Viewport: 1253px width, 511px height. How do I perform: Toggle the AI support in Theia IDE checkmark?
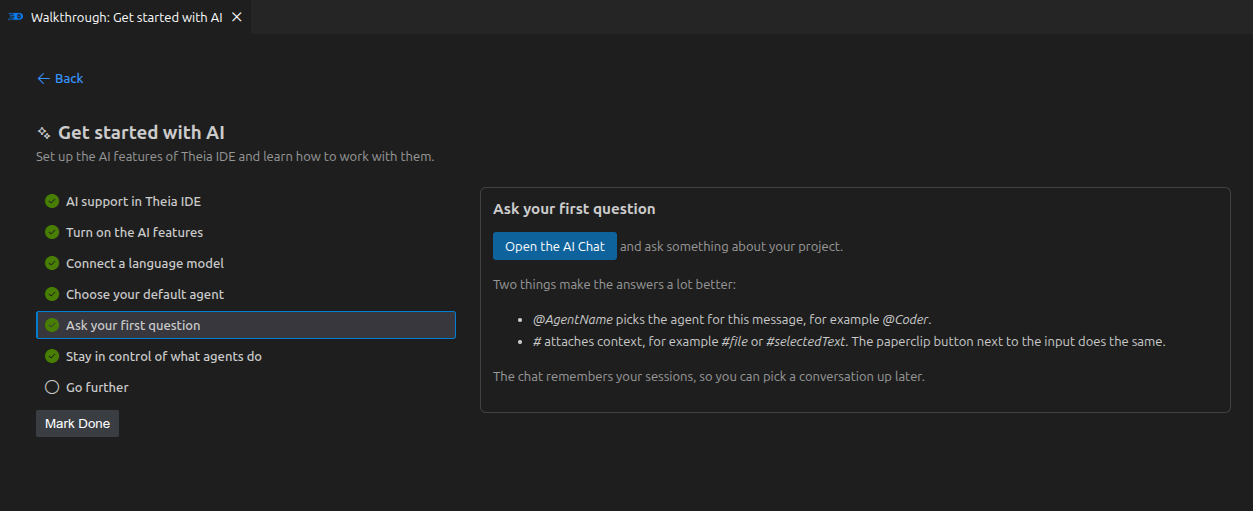click(x=52, y=201)
